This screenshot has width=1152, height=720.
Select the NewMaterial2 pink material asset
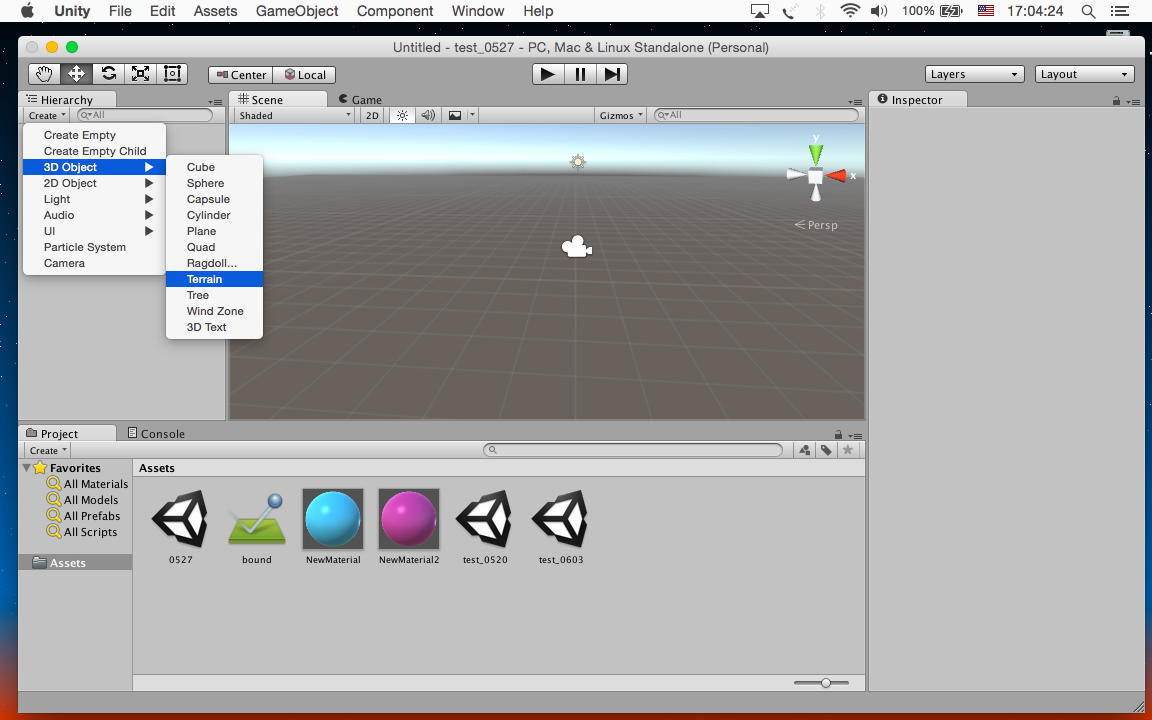(x=409, y=519)
